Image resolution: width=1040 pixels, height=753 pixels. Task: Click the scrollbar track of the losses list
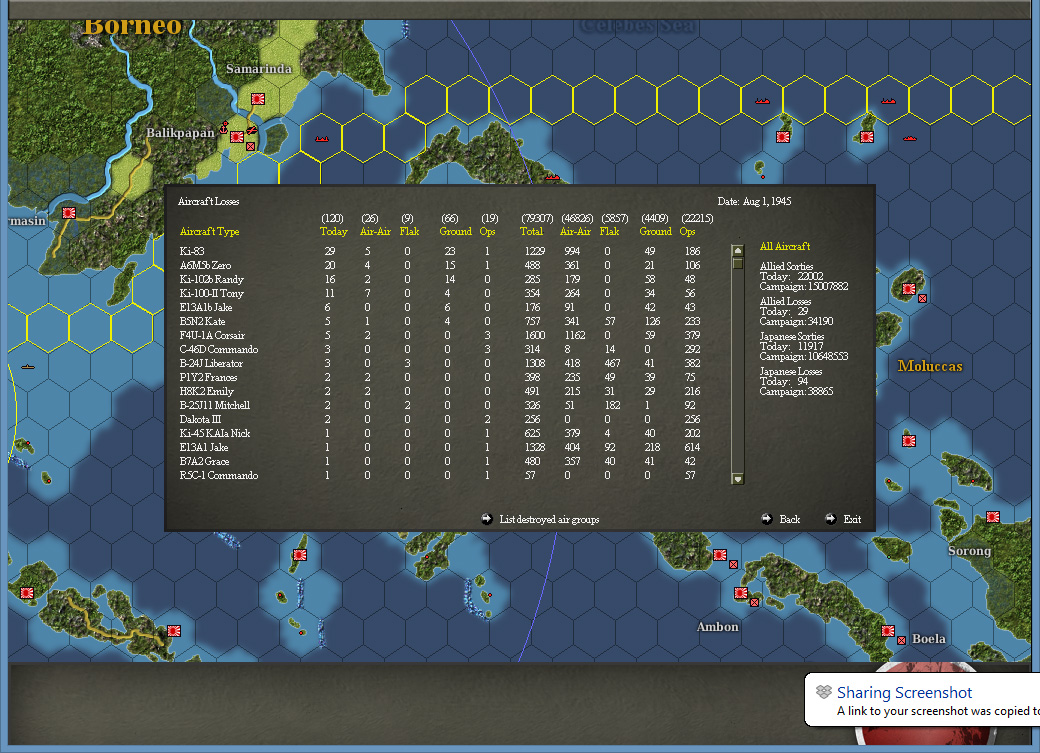click(737, 370)
